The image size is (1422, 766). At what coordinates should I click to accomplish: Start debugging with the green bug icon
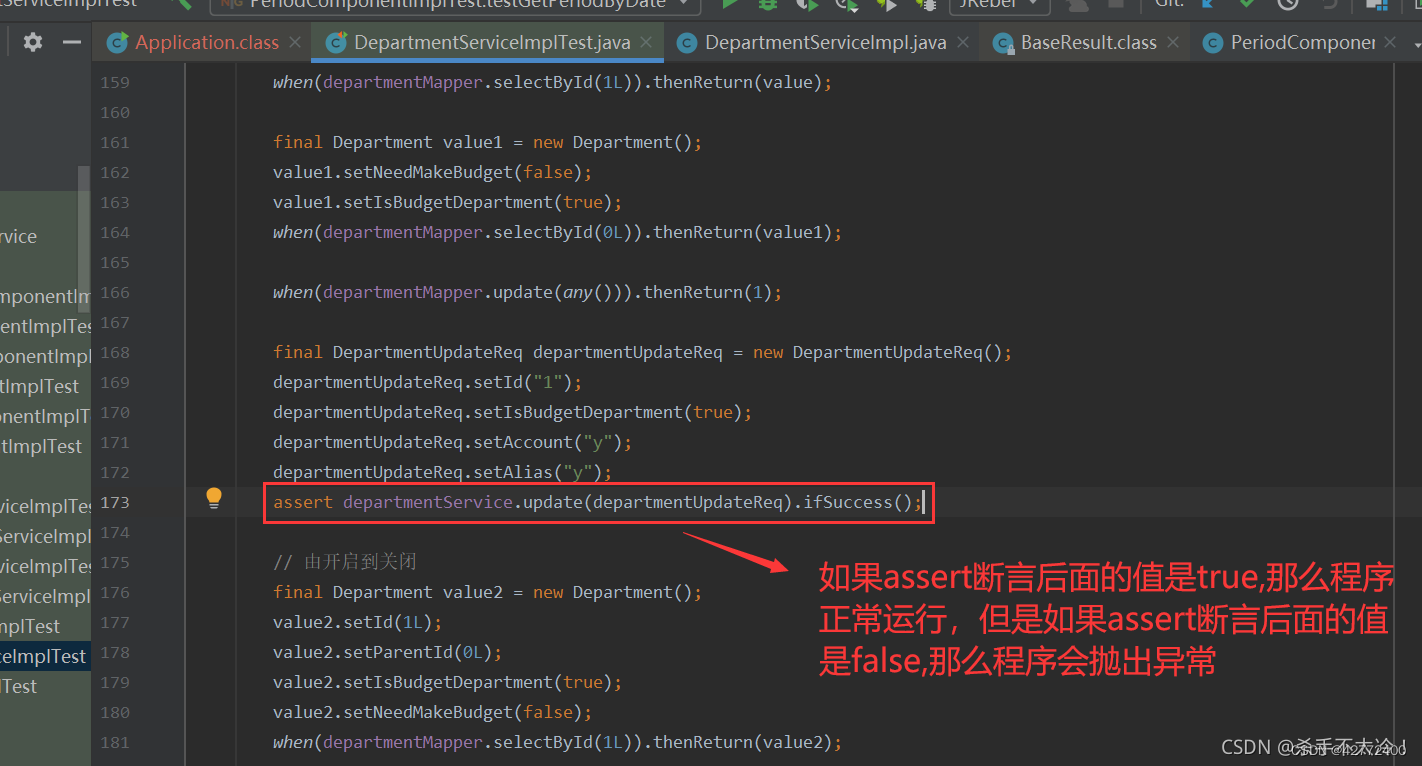(x=768, y=4)
